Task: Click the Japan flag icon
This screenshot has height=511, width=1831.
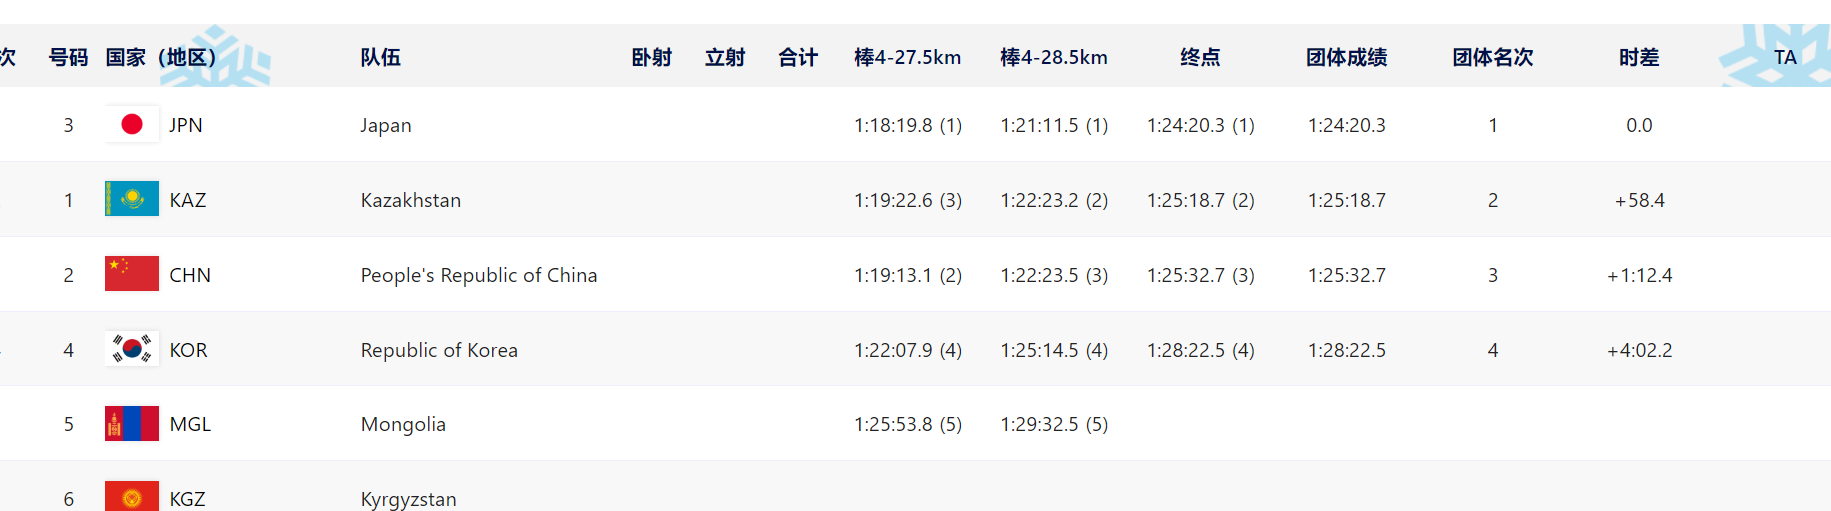Action: pos(132,124)
